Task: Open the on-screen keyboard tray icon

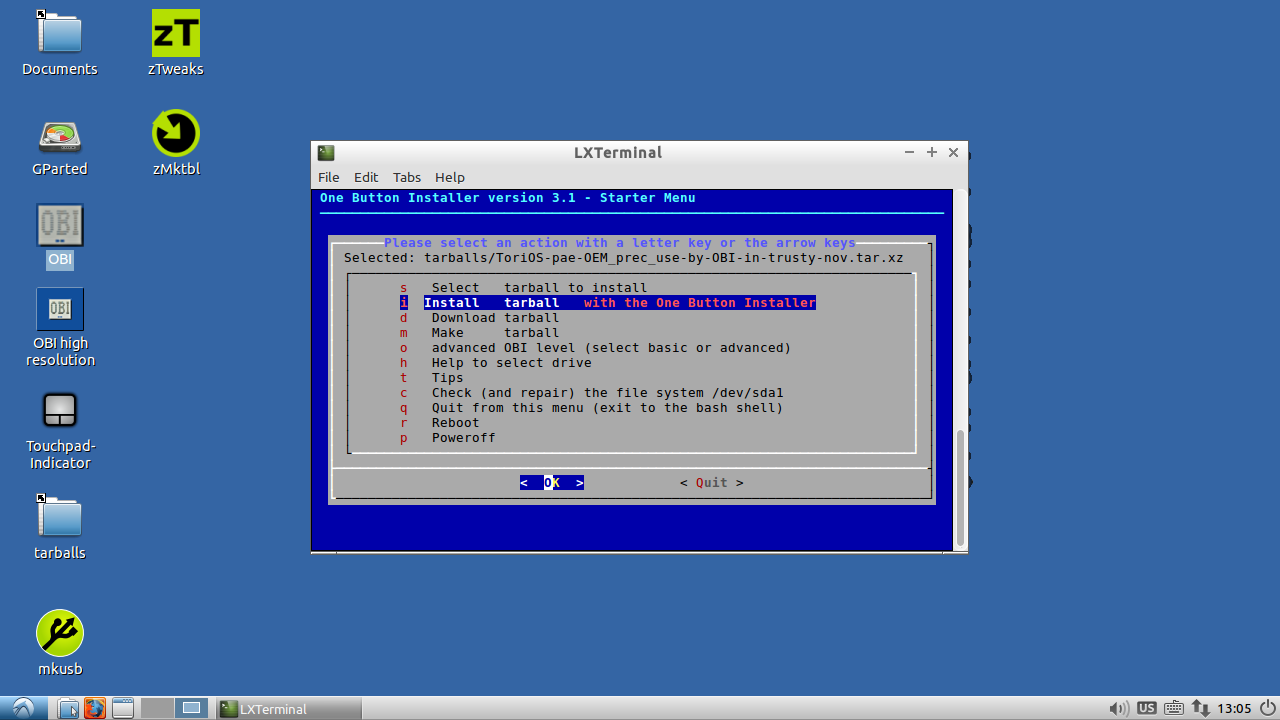Action: (x=1174, y=708)
